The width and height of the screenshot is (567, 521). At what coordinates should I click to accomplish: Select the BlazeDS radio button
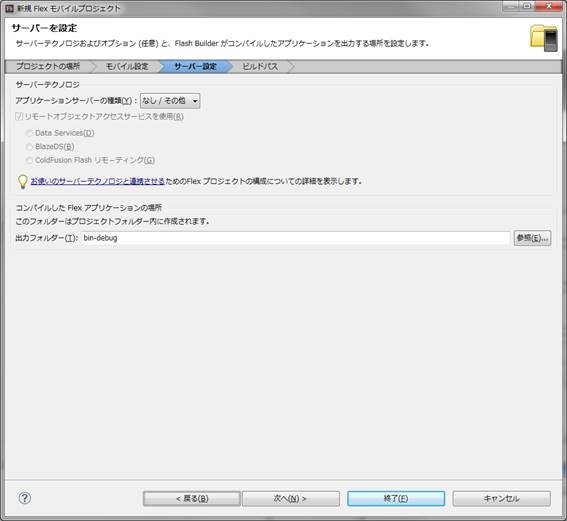30,146
